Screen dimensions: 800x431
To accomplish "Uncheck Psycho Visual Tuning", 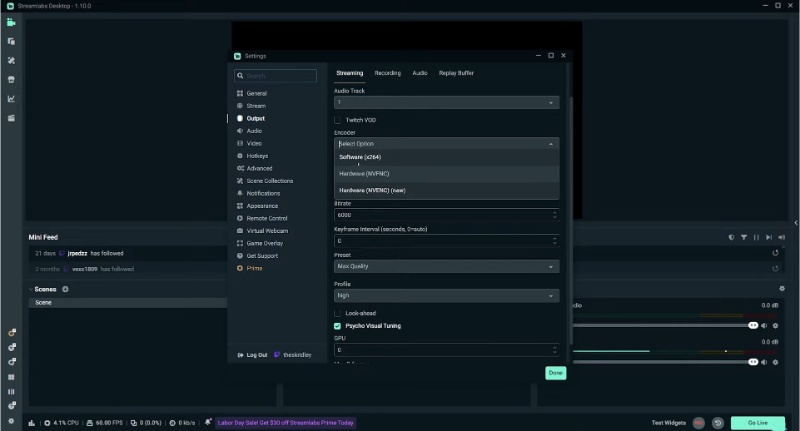I will click(x=337, y=326).
